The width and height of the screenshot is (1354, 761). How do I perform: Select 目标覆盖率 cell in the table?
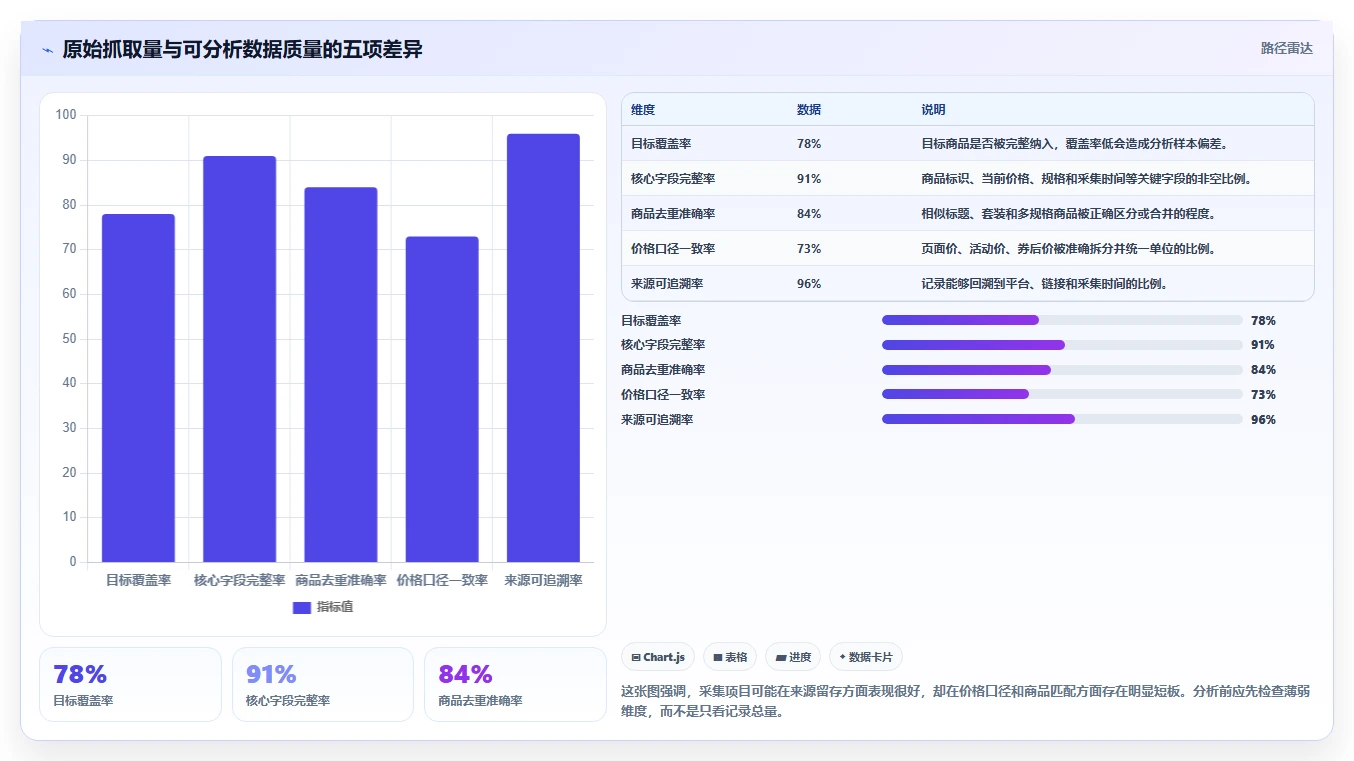(x=661, y=144)
